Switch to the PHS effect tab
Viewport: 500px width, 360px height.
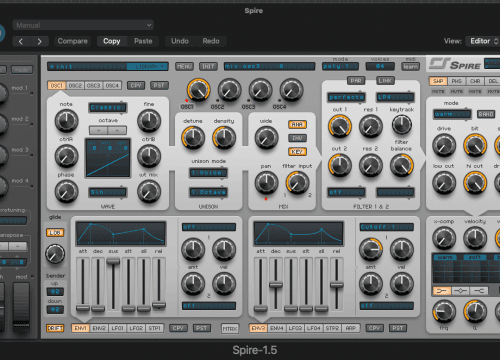click(457, 81)
